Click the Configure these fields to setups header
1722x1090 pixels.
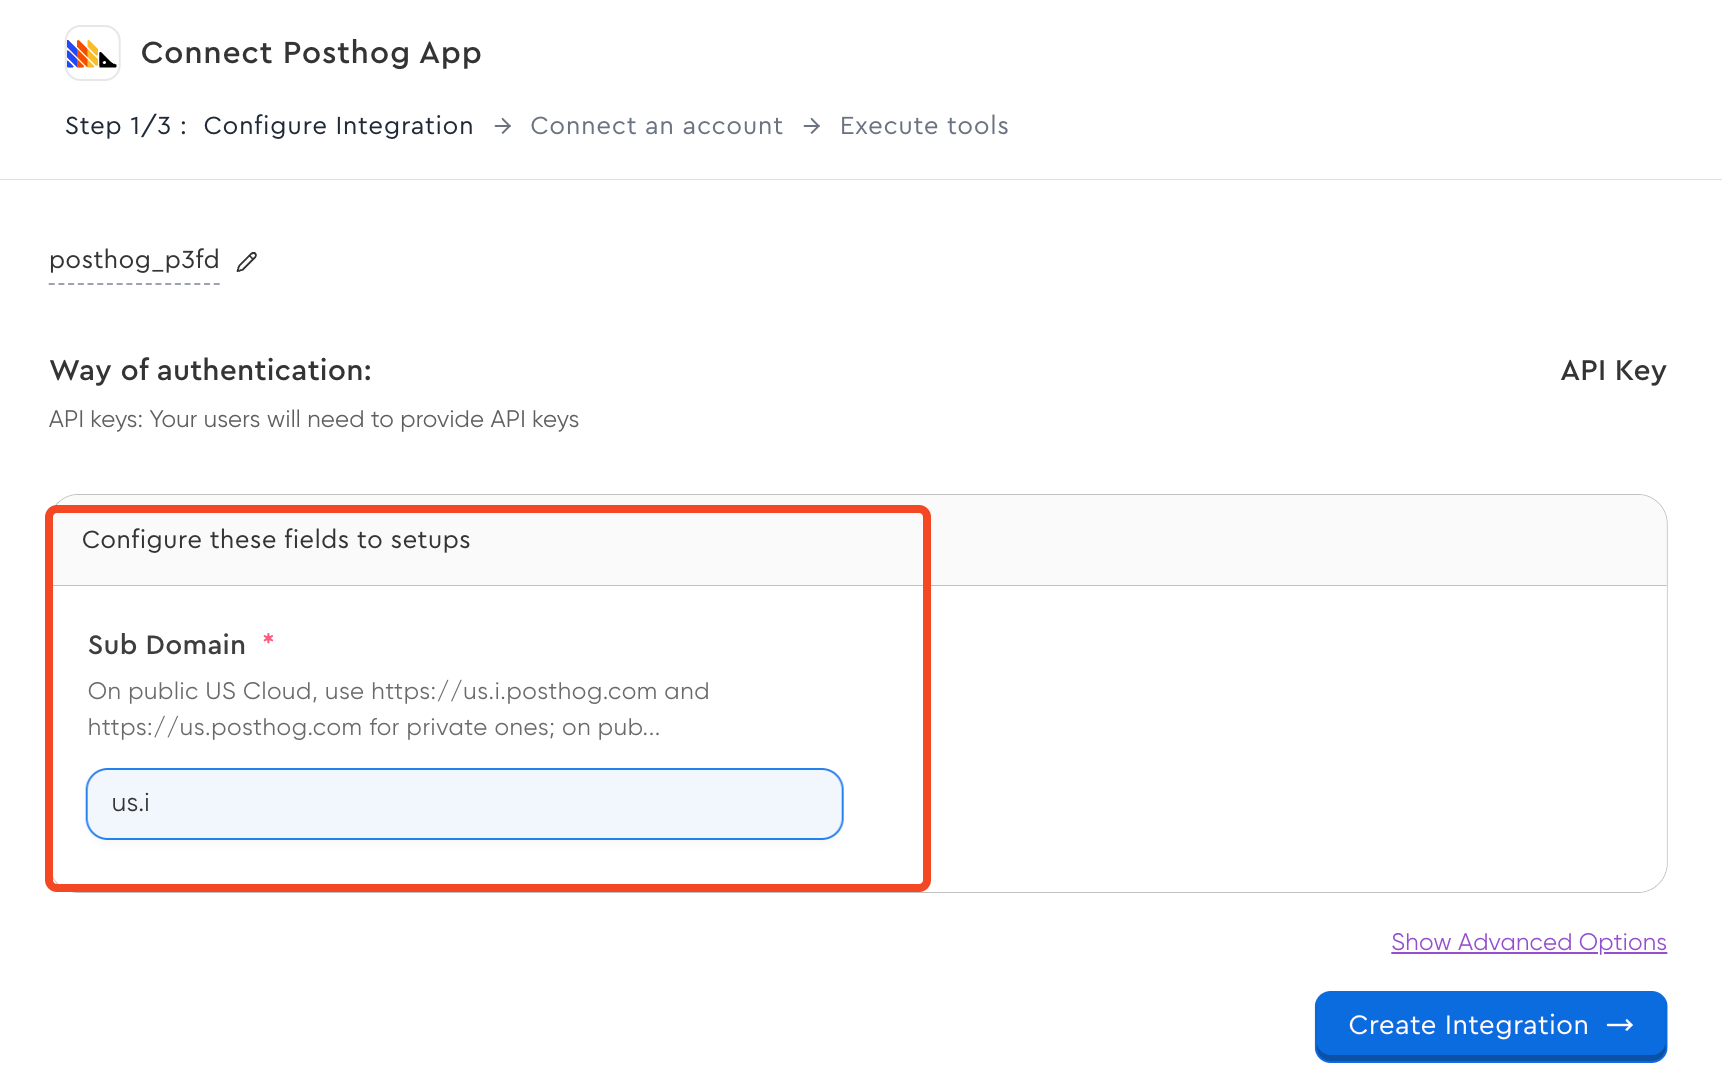point(276,539)
